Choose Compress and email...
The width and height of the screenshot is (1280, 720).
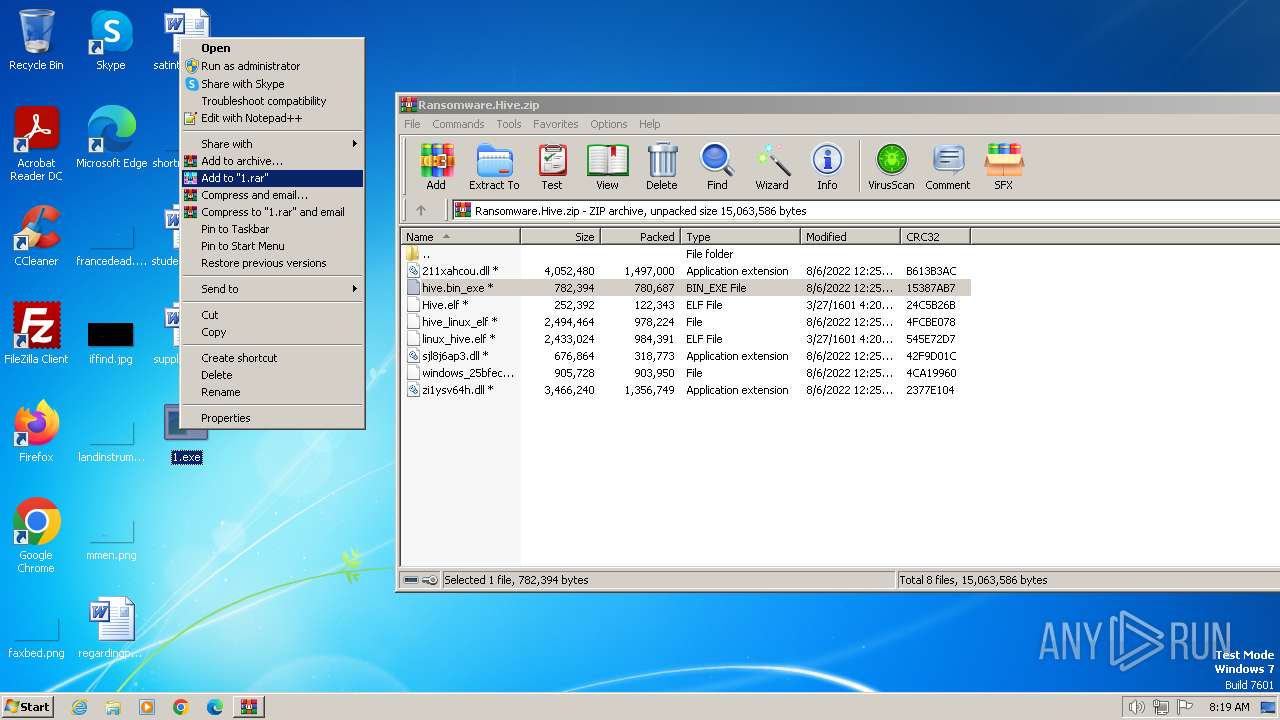272,195
